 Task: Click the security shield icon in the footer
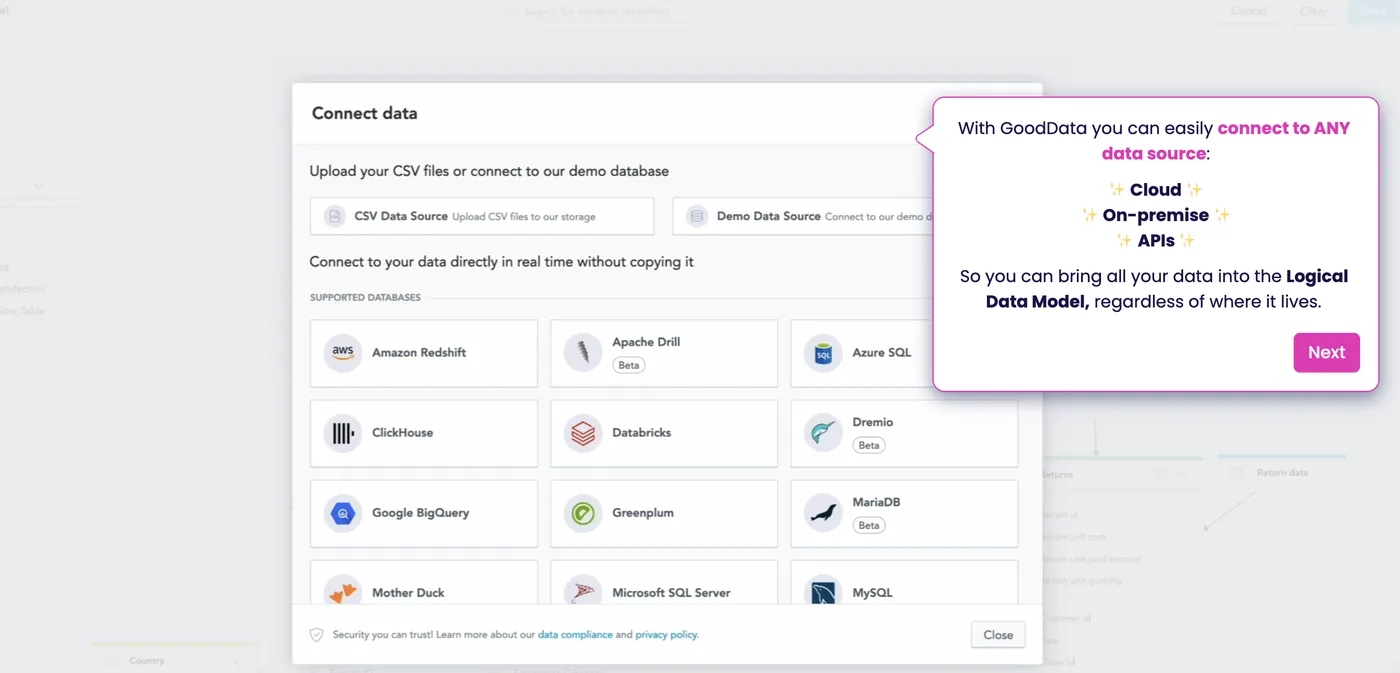coord(317,635)
